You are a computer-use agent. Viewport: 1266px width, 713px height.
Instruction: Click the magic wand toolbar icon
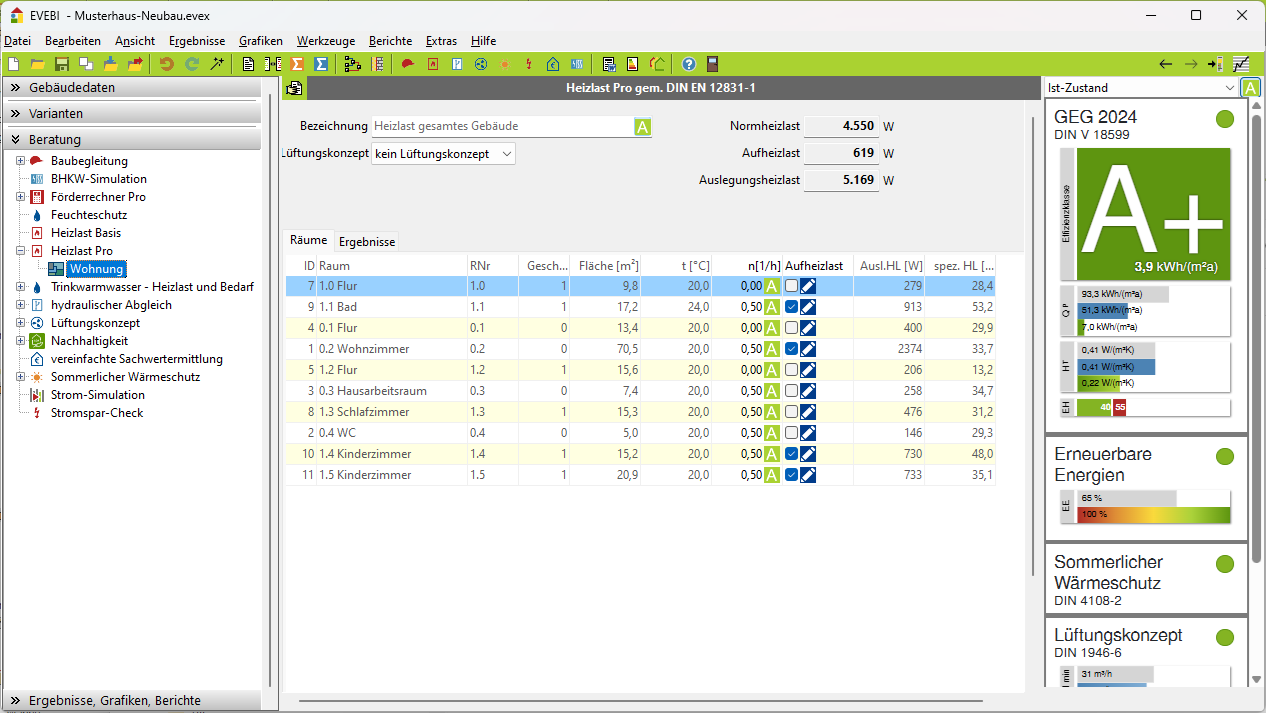(217, 64)
